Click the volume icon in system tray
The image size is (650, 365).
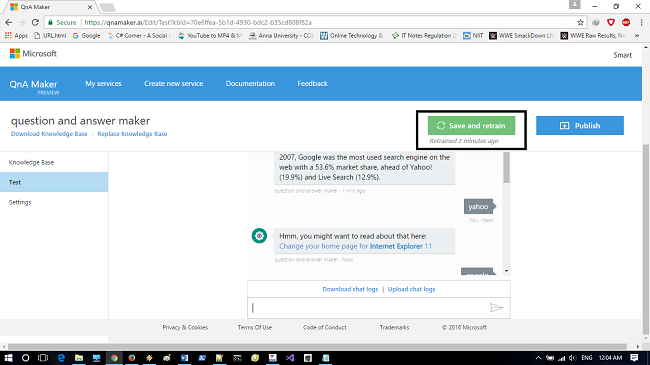572,358
